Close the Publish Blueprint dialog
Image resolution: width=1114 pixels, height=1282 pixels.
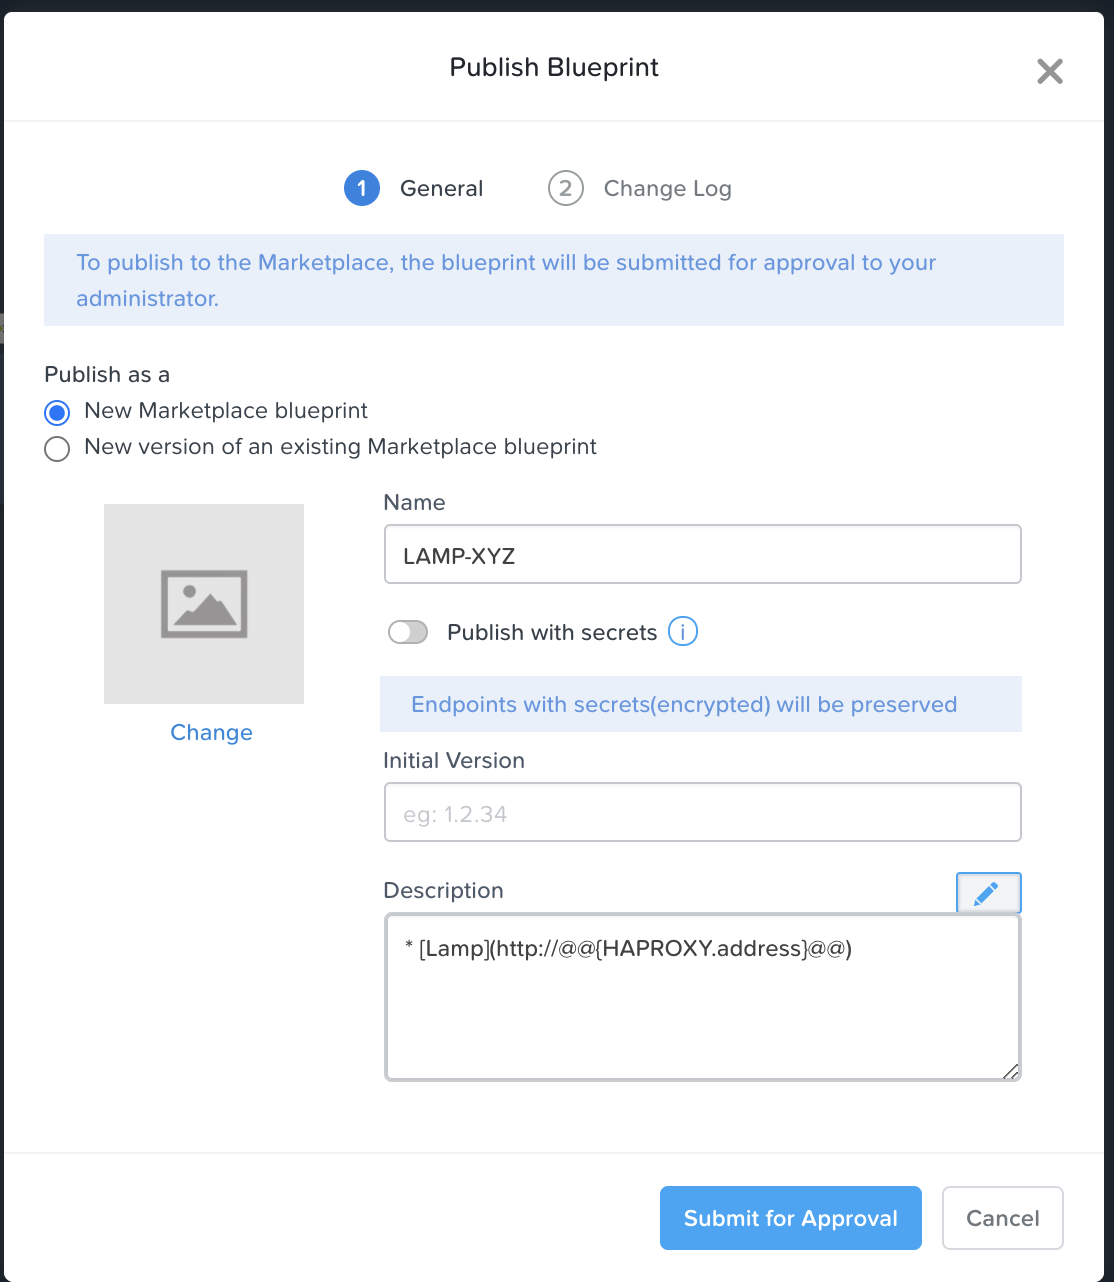(1050, 71)
